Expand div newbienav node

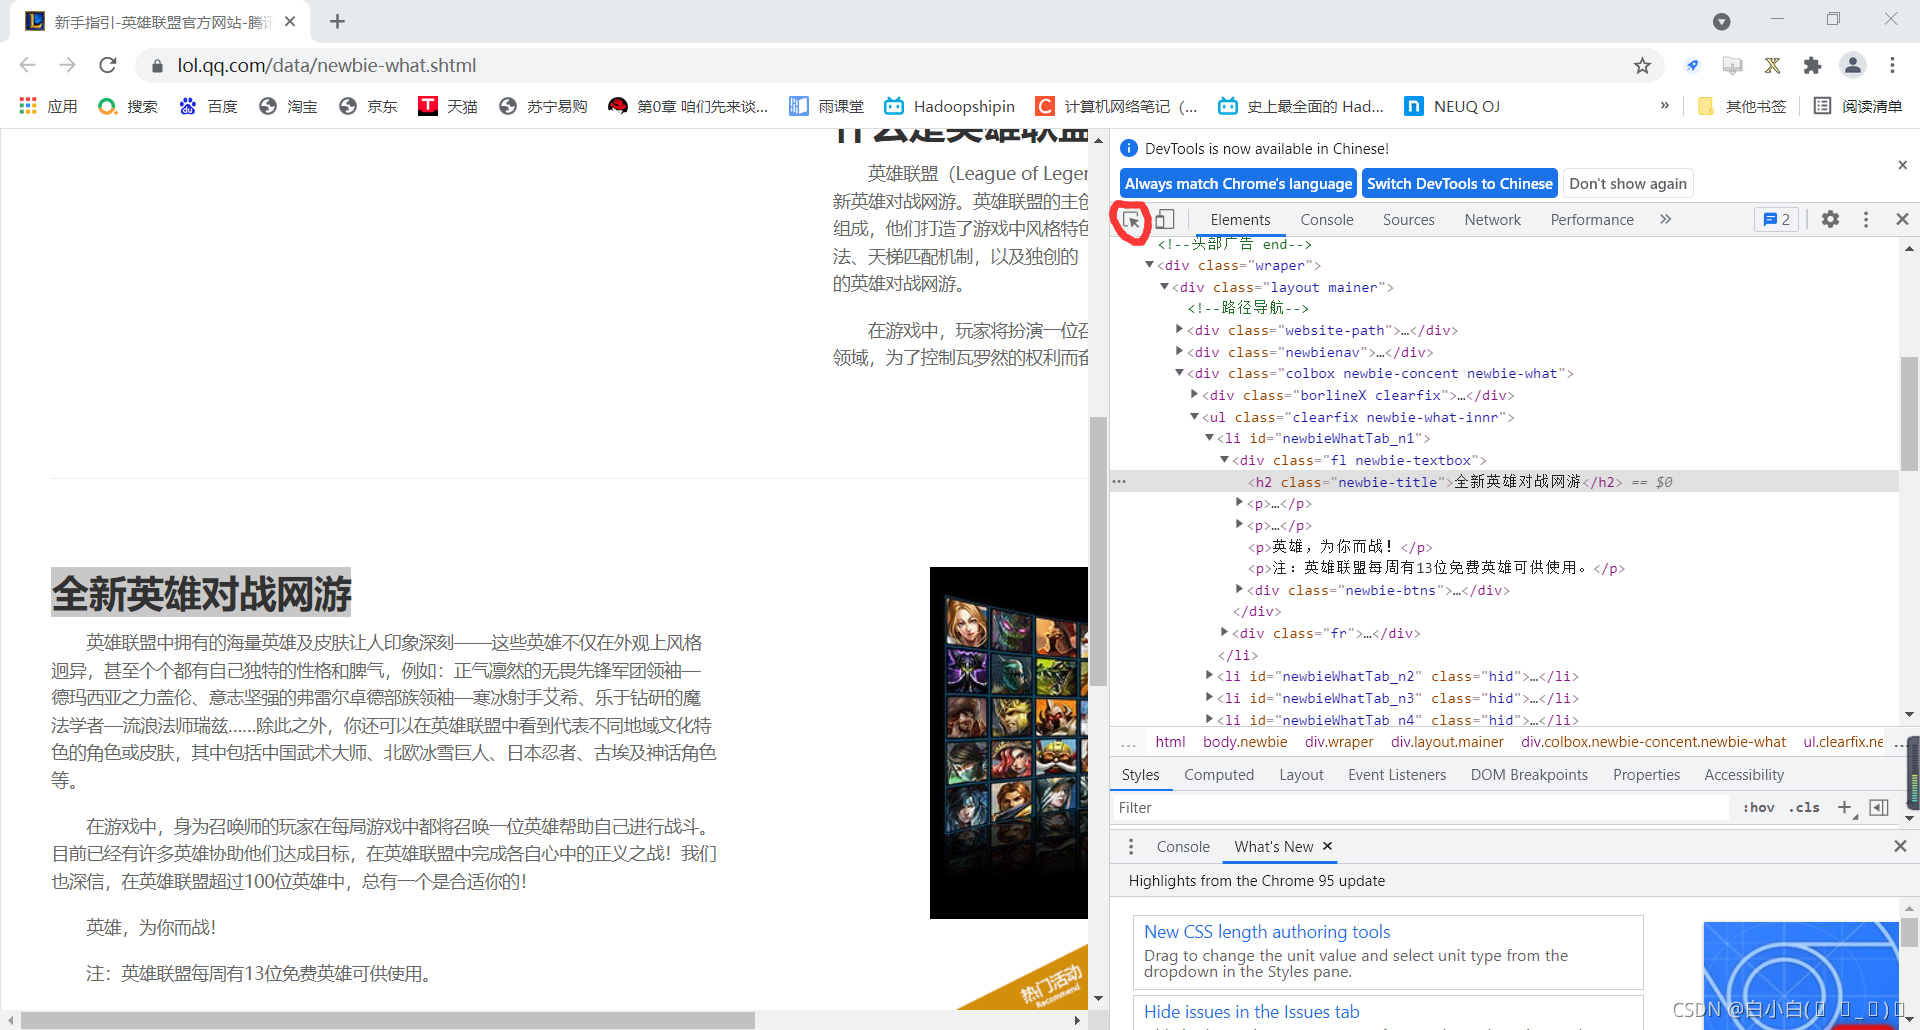[1179, 351]
